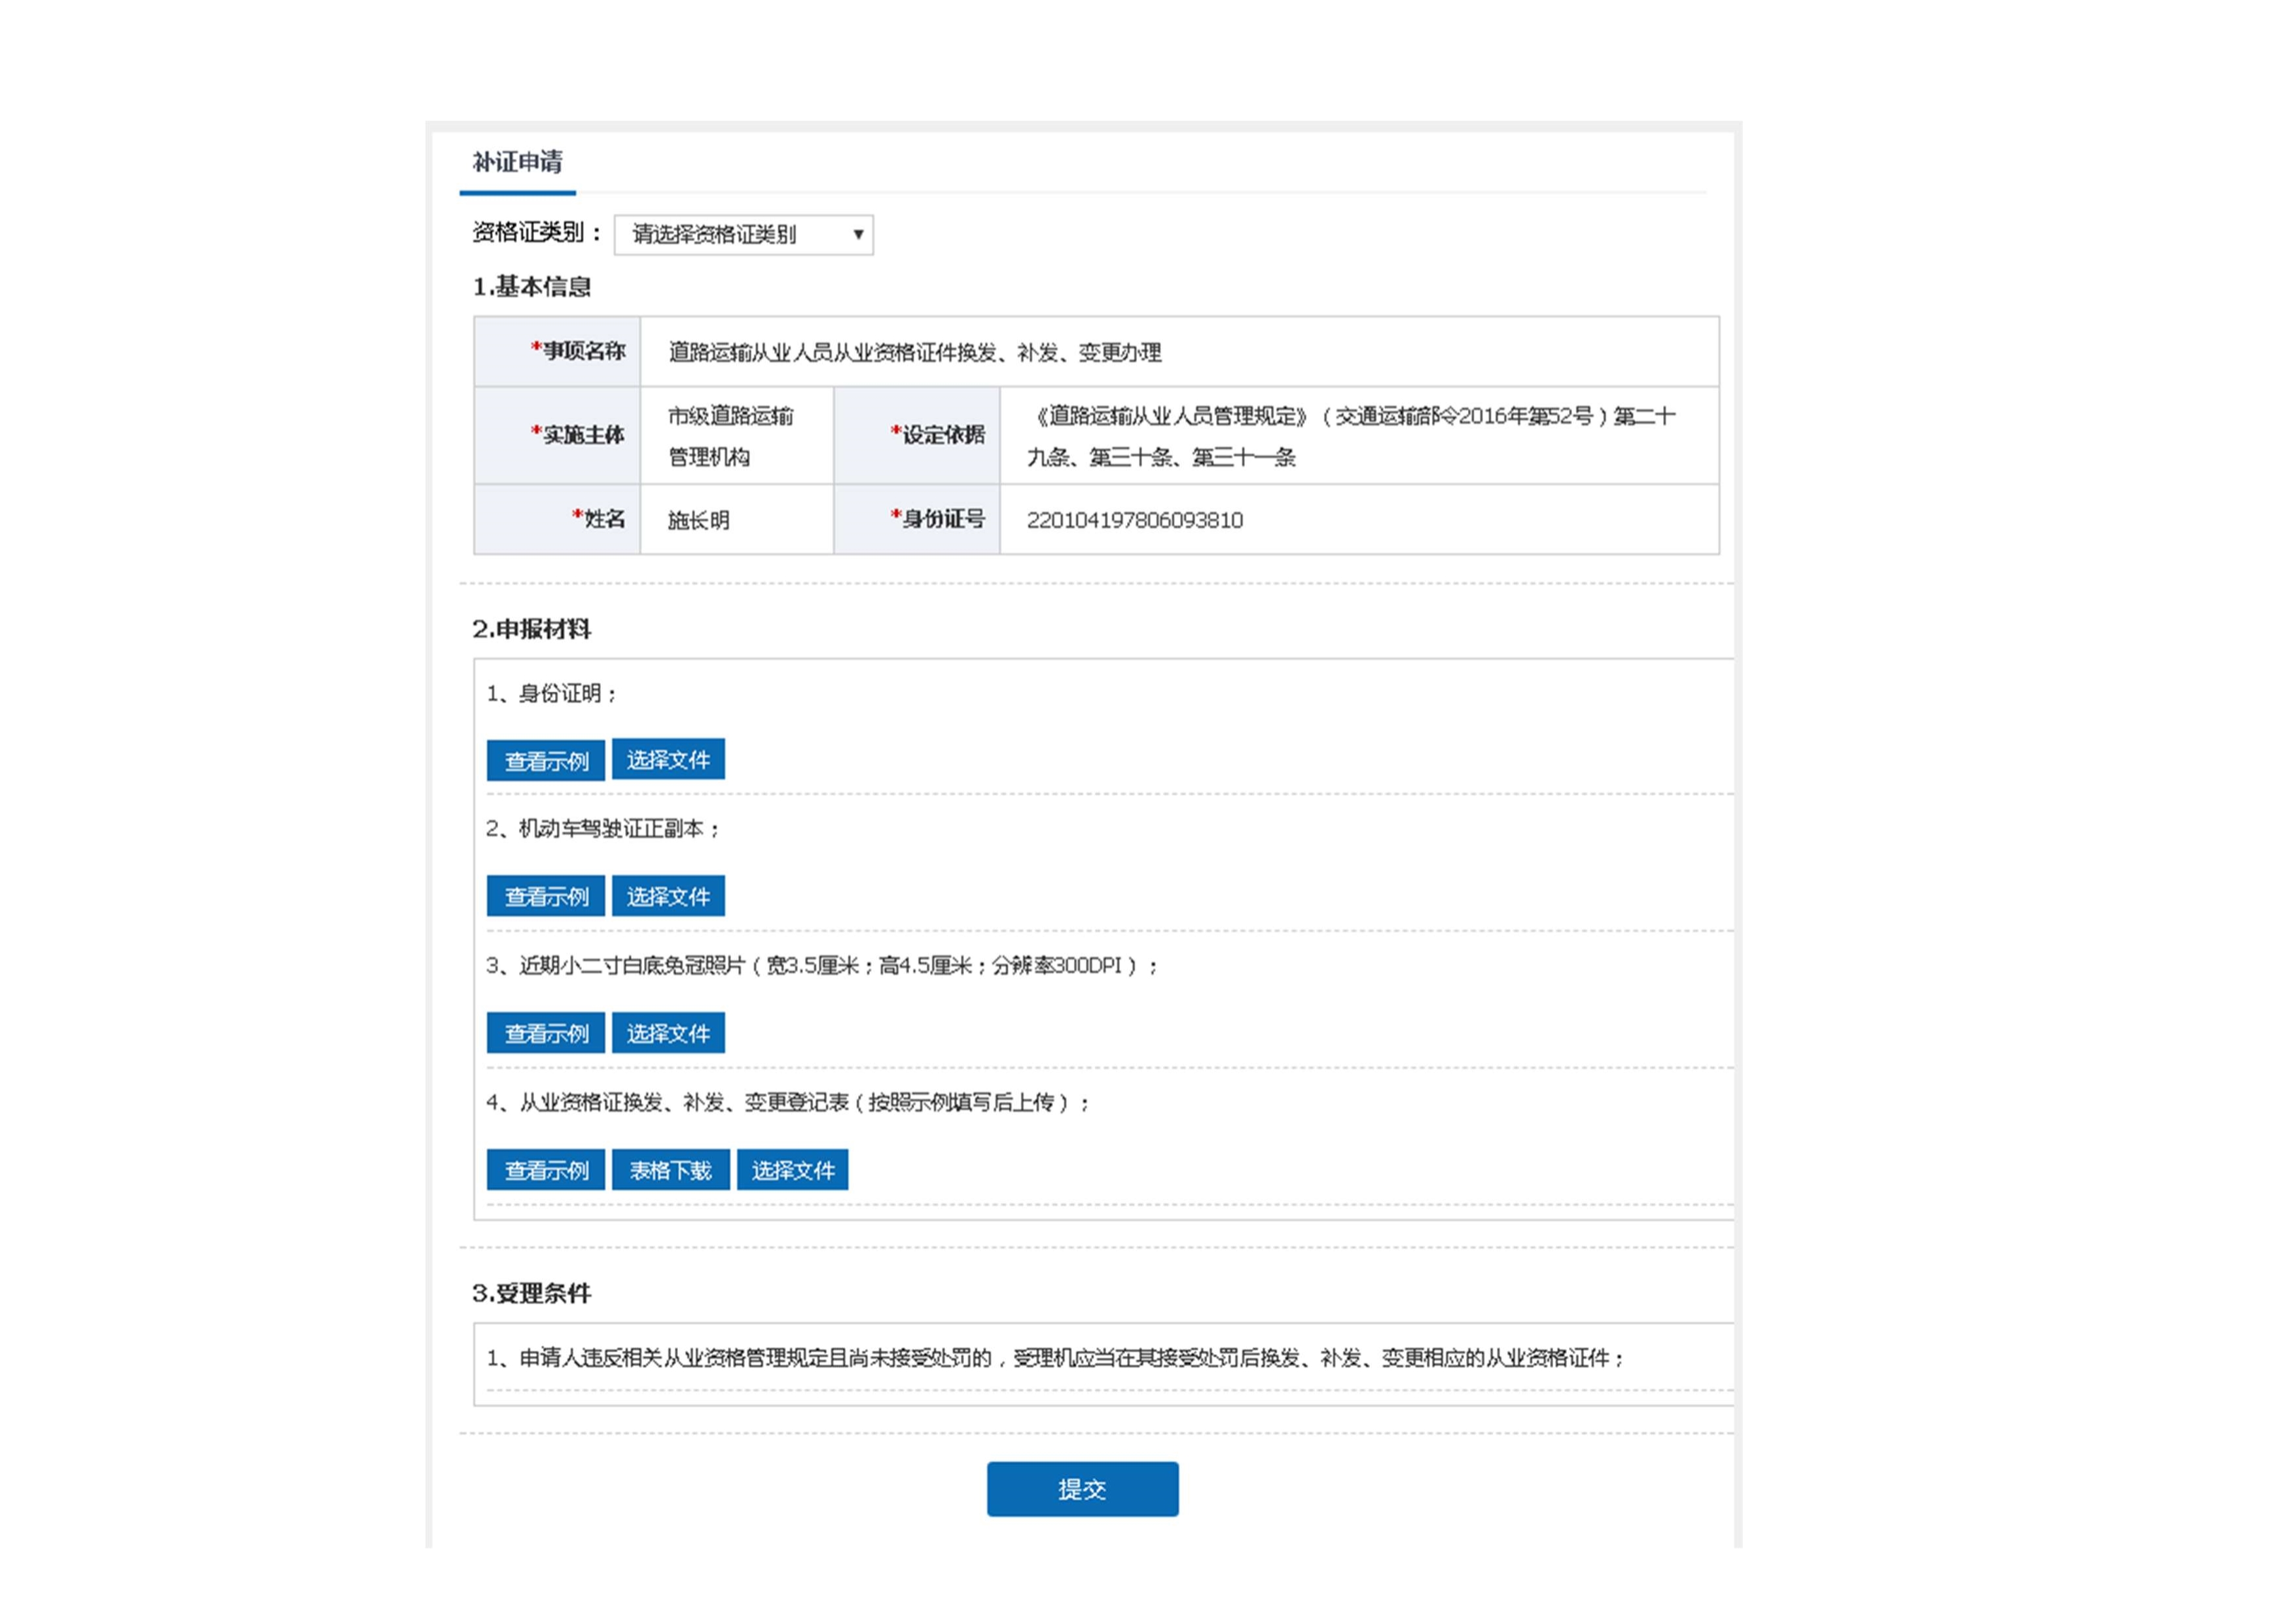Open the 资格证类别 dropdown
Screen dimensions: 2296x1623
click(743, 235)
